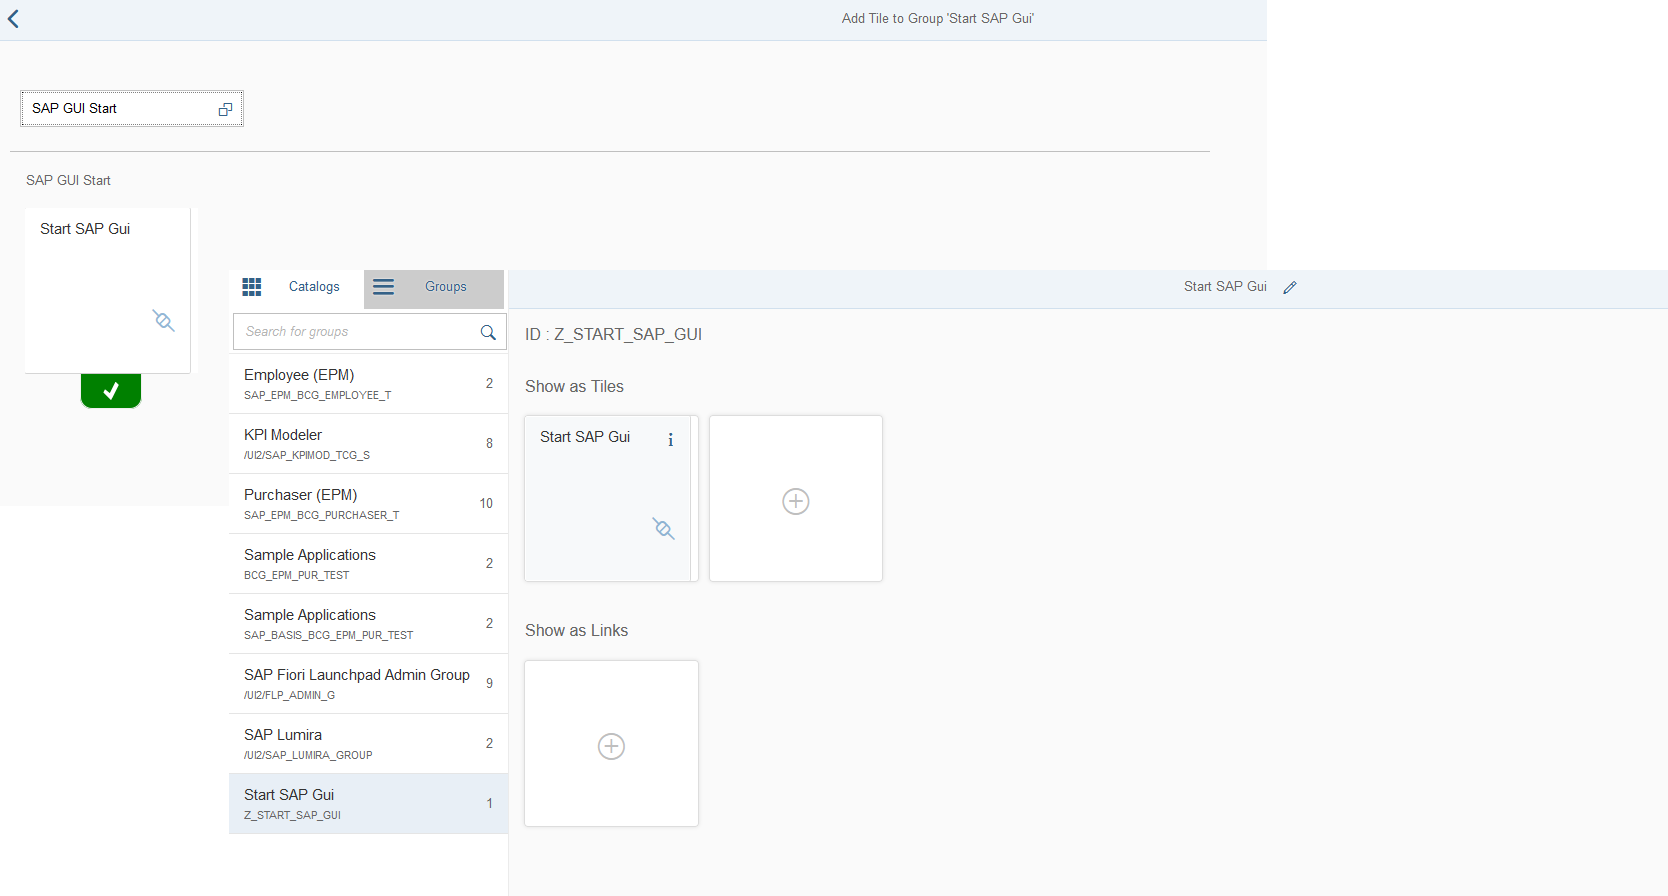Click the Show as Links heading
Screen dimensions: 1668x896
point(576,631)
